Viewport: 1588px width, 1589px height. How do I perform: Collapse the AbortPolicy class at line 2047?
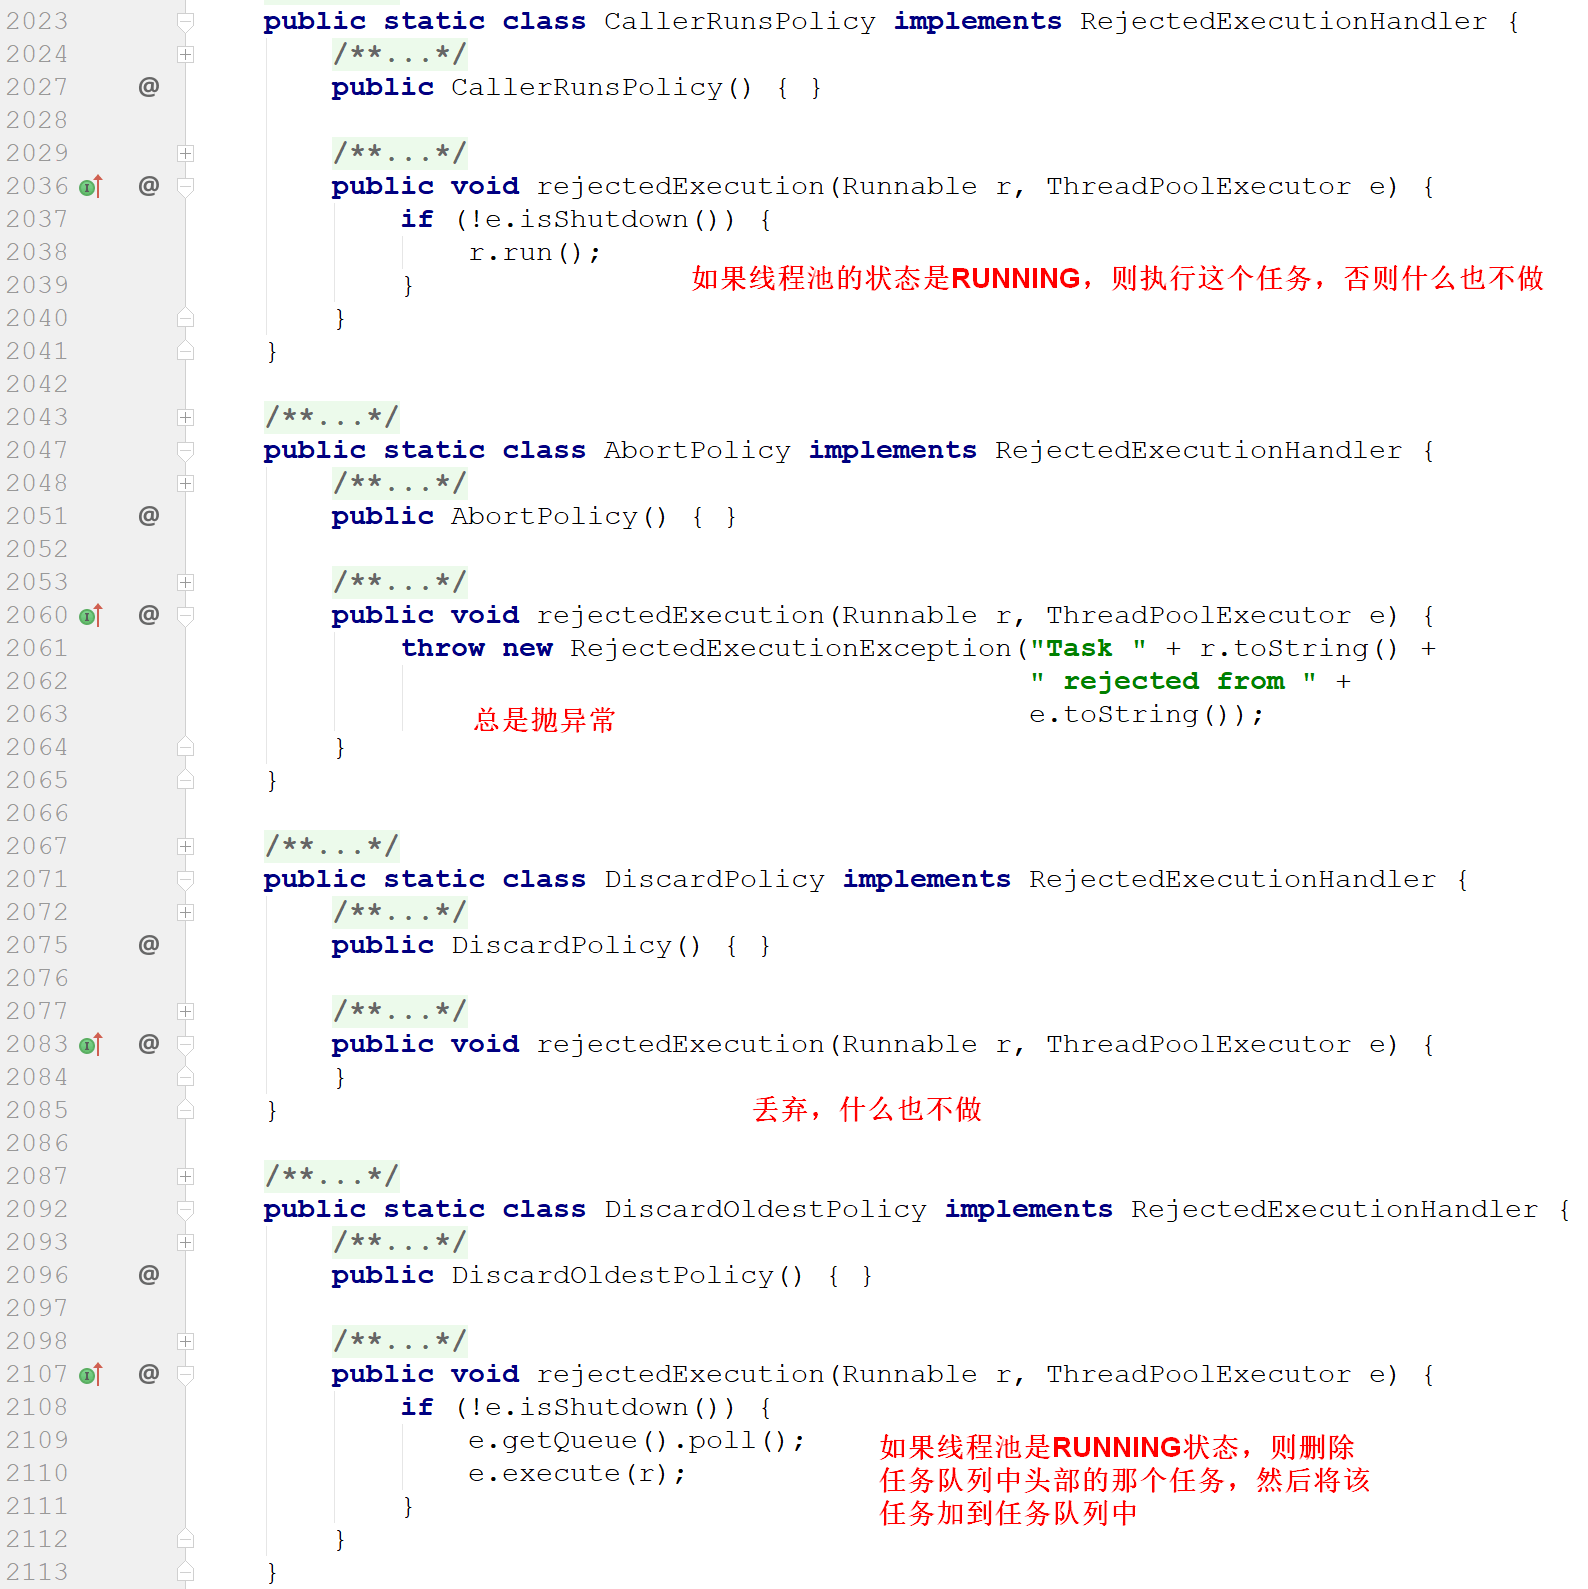tap(185, 450)
